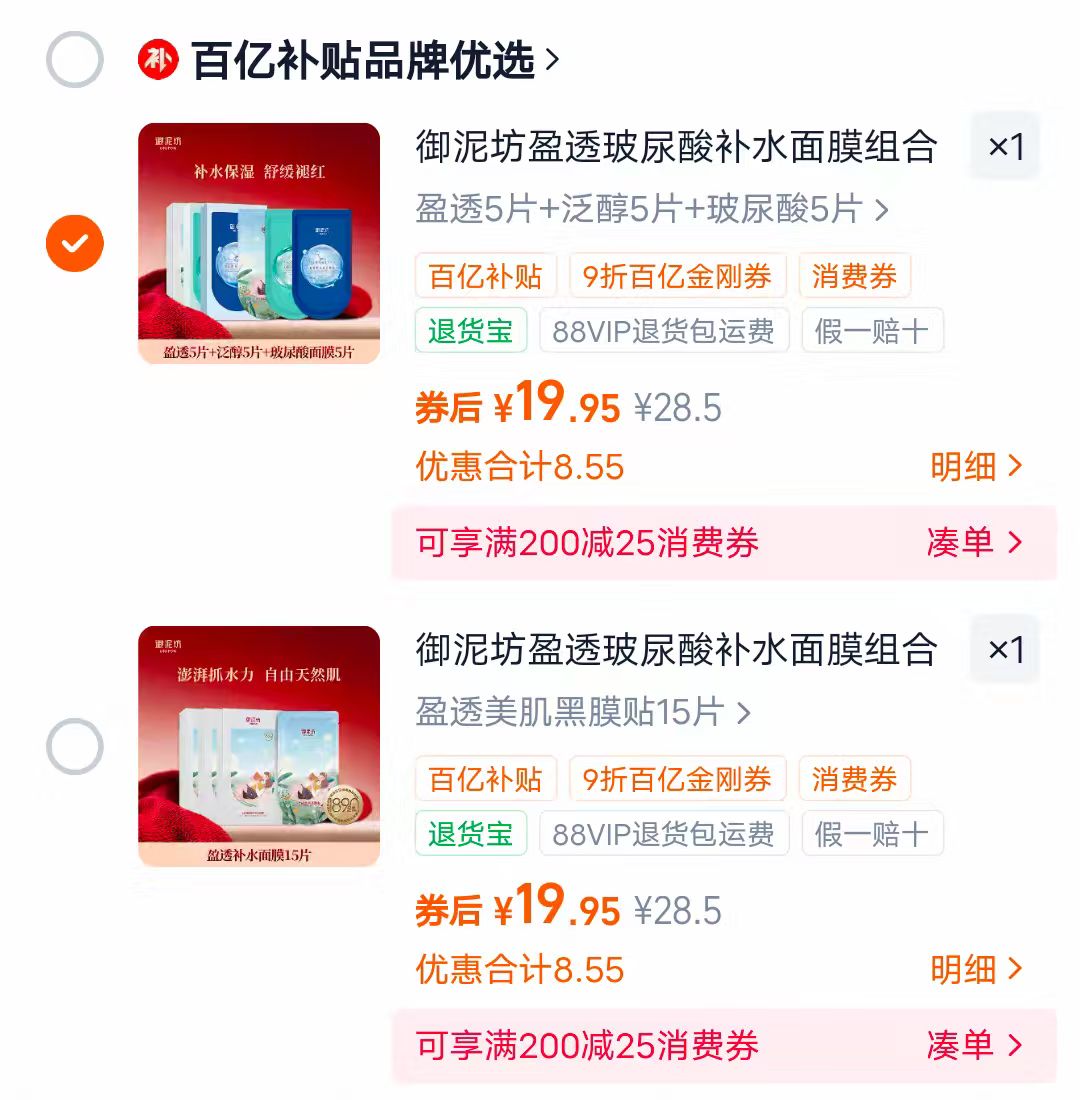Click the ×1 quantity on the first item
The width and height of the screenshot is (1080, 1100).
(1004, 147)
